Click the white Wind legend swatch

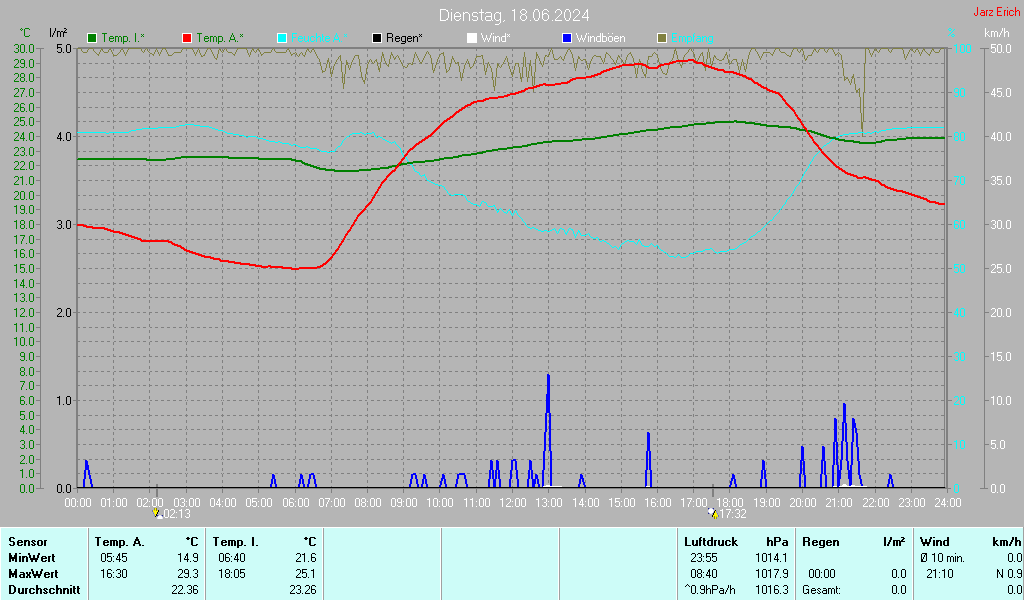click(x=472, y=39)
